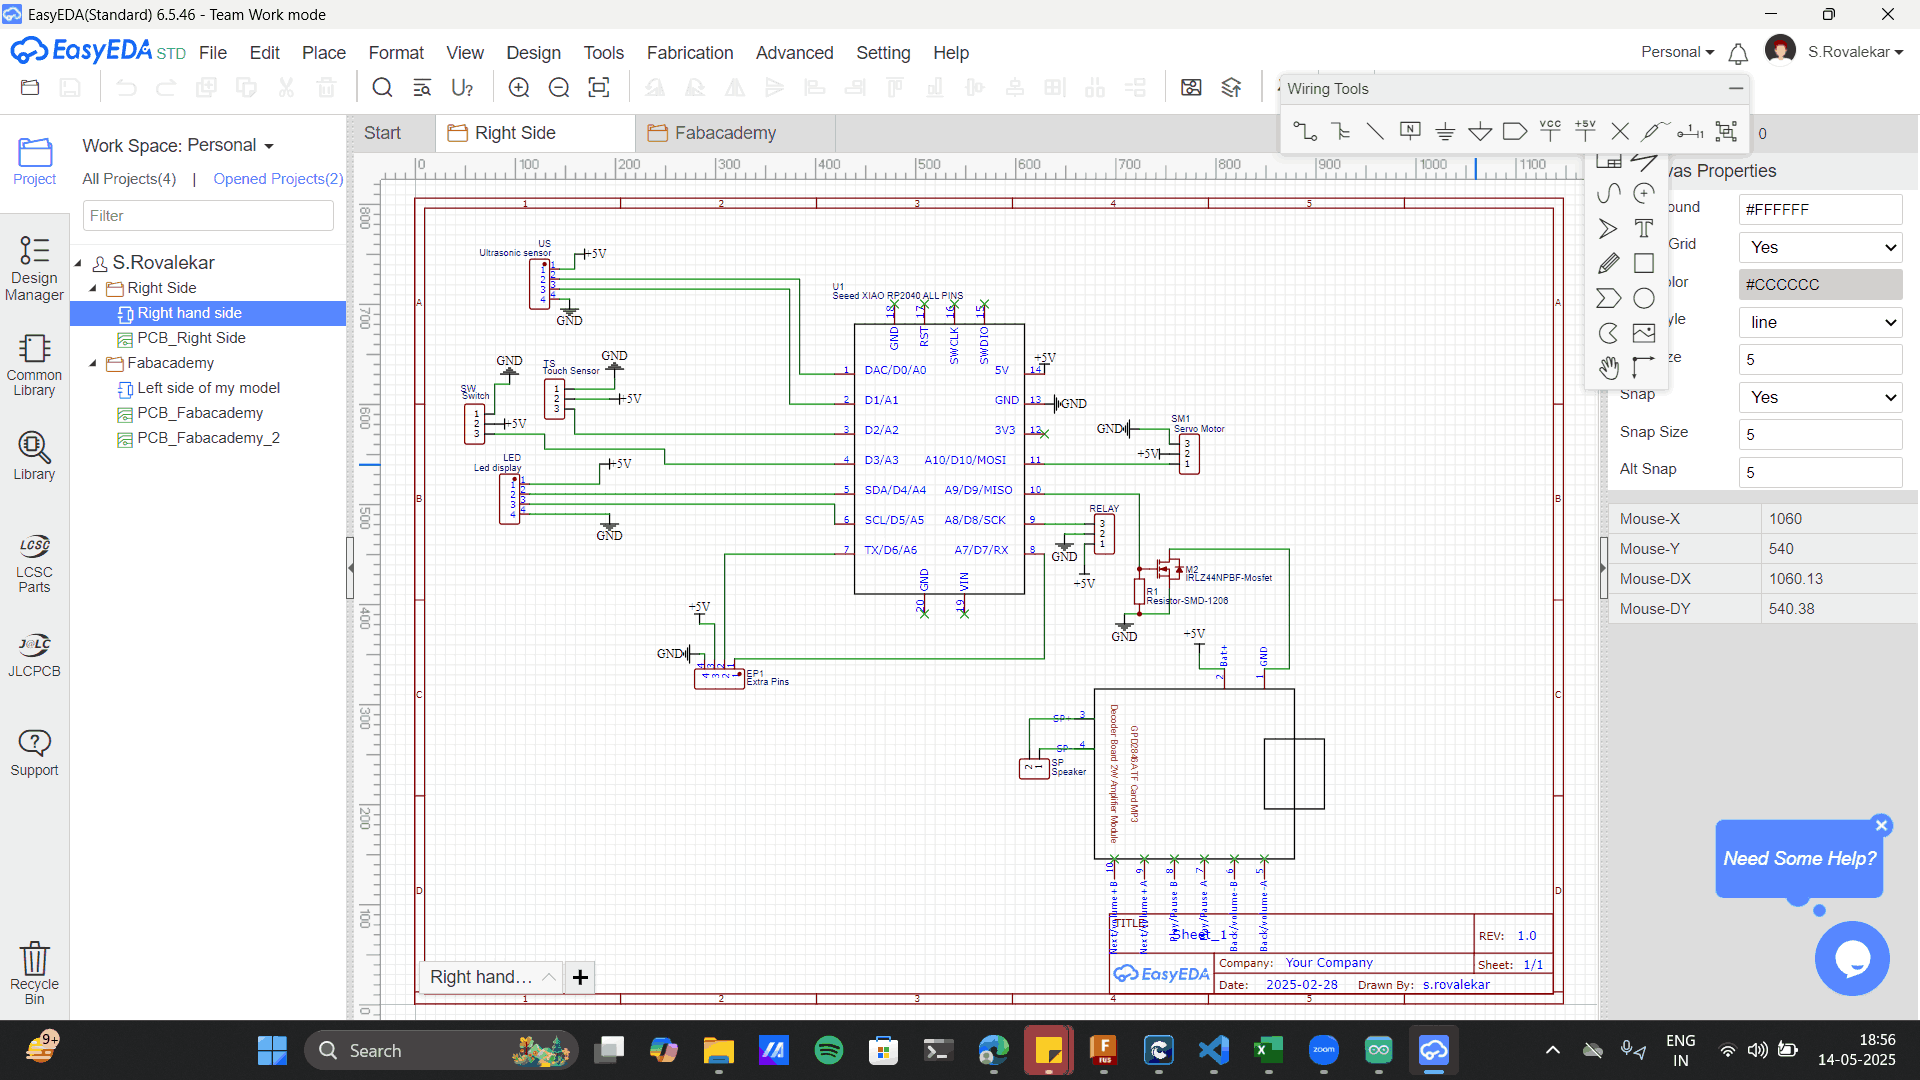Open Left side of my model schematic
The width and height of the screenshot is (1920, 1080).
coord(208,388)
